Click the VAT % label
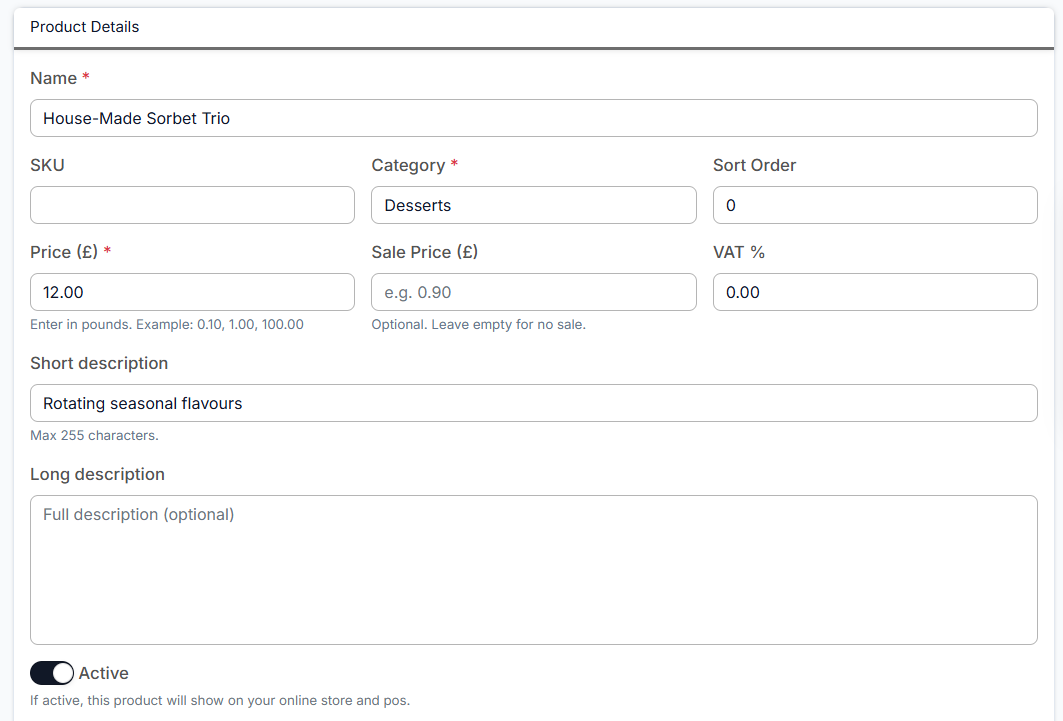 click(x=738, y=252)
